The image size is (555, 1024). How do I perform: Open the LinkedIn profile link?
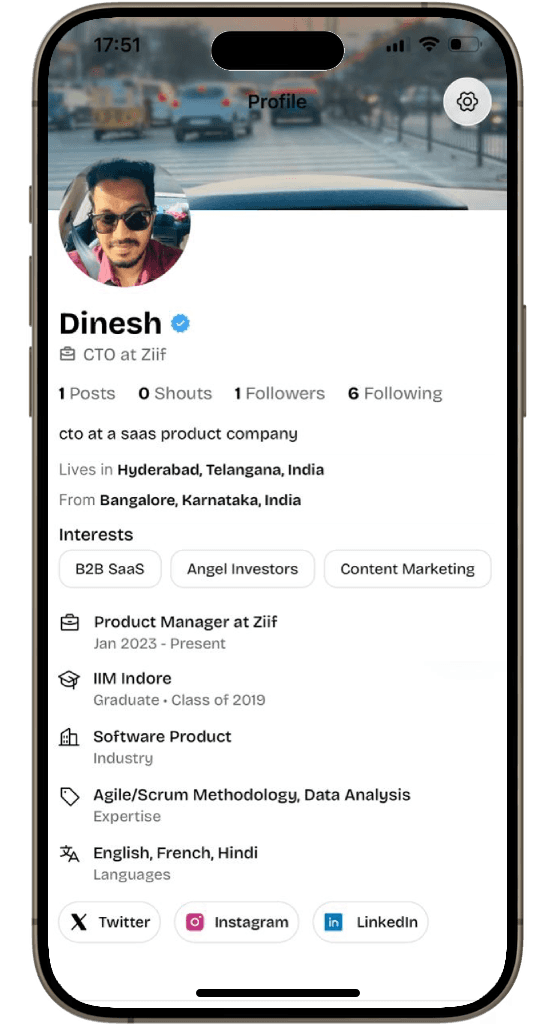point(370,922)
